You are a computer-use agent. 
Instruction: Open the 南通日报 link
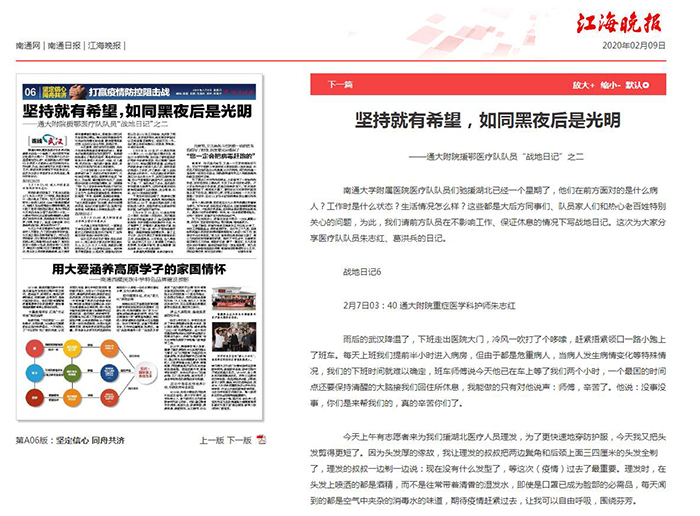click(62, 46)
